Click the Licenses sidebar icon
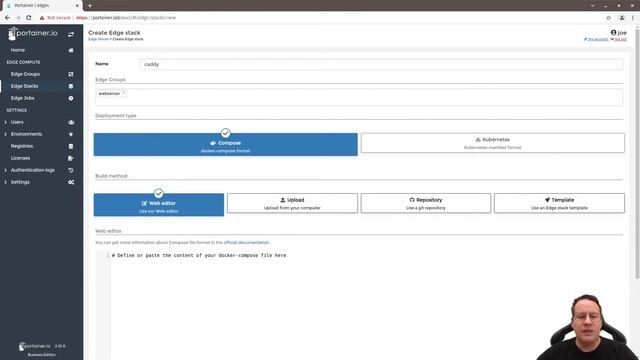This screenshot has height=360, width=640. pyautogui.click(x=71, y=158)
